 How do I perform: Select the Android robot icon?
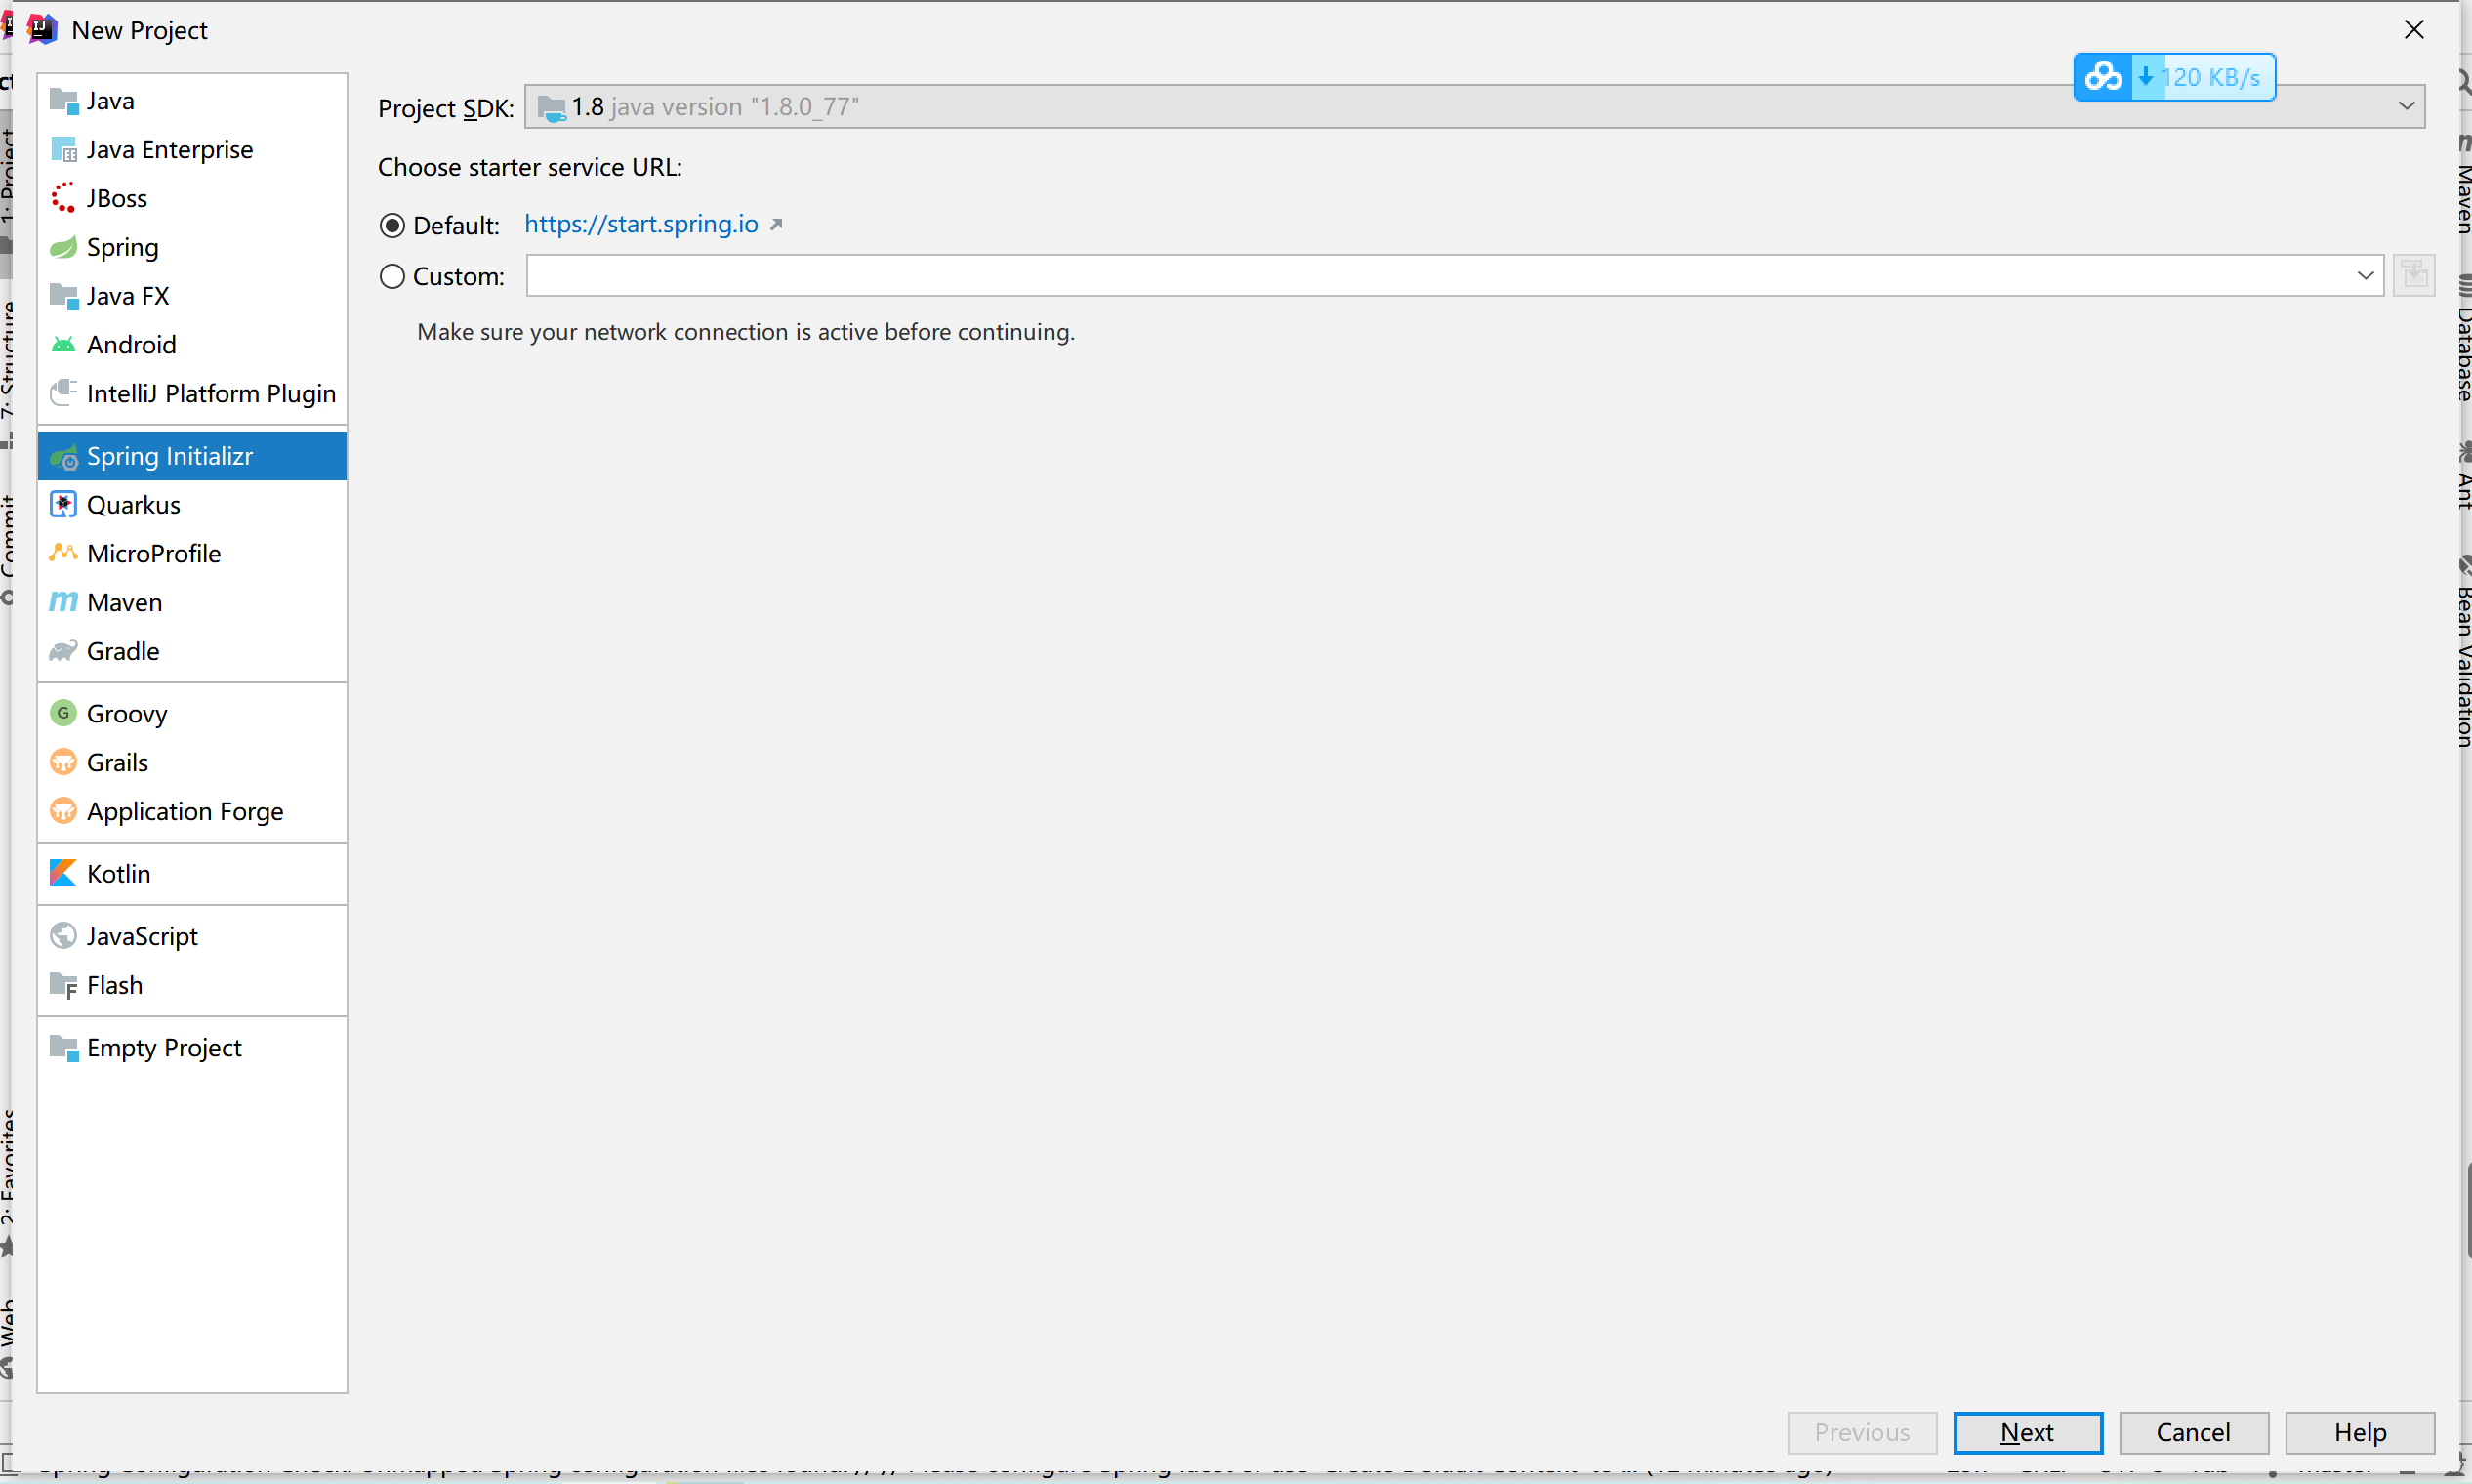tap(63, 345)
